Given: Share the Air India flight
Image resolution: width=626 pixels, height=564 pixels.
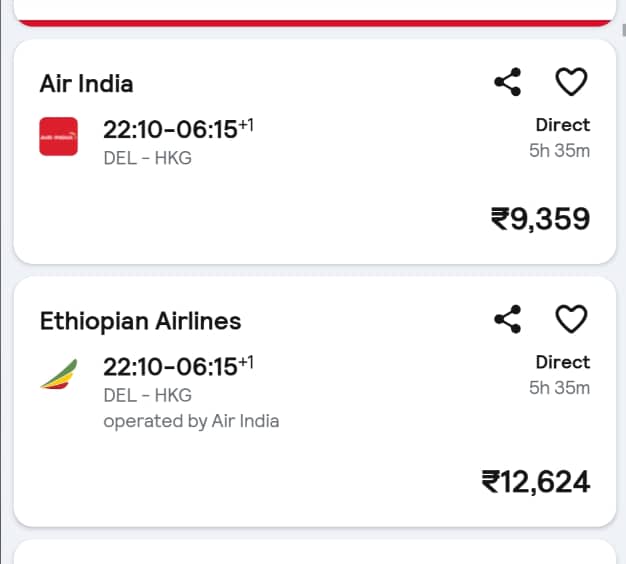Looking at the screenshot, I should pyautogui.click(x=507, y=82).
